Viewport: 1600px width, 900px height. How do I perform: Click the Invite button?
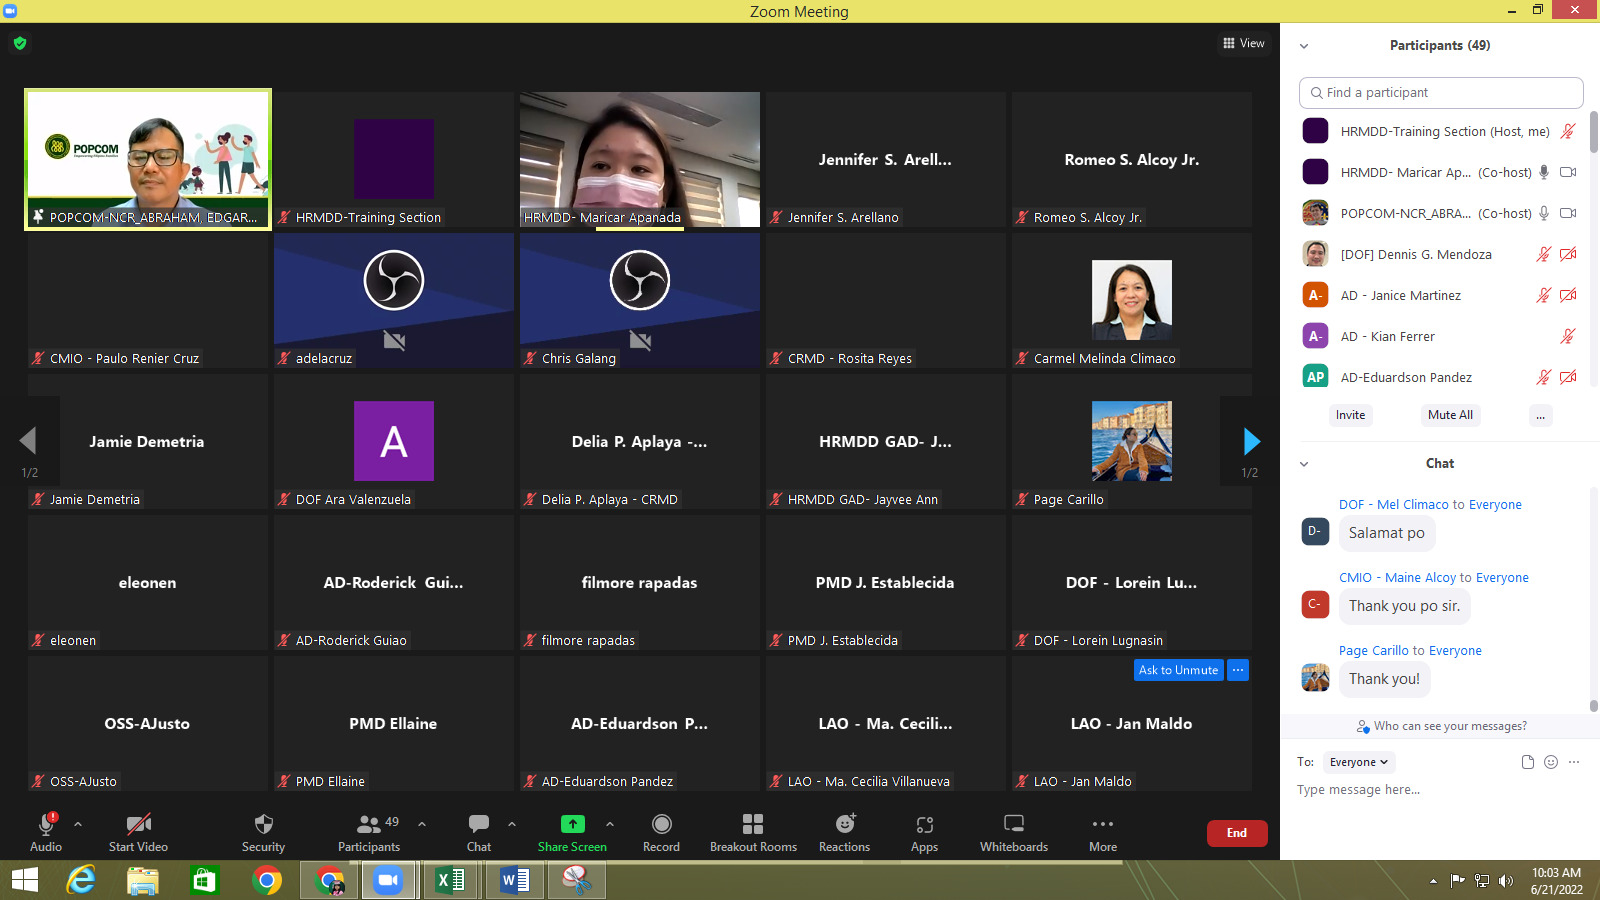1350,415
